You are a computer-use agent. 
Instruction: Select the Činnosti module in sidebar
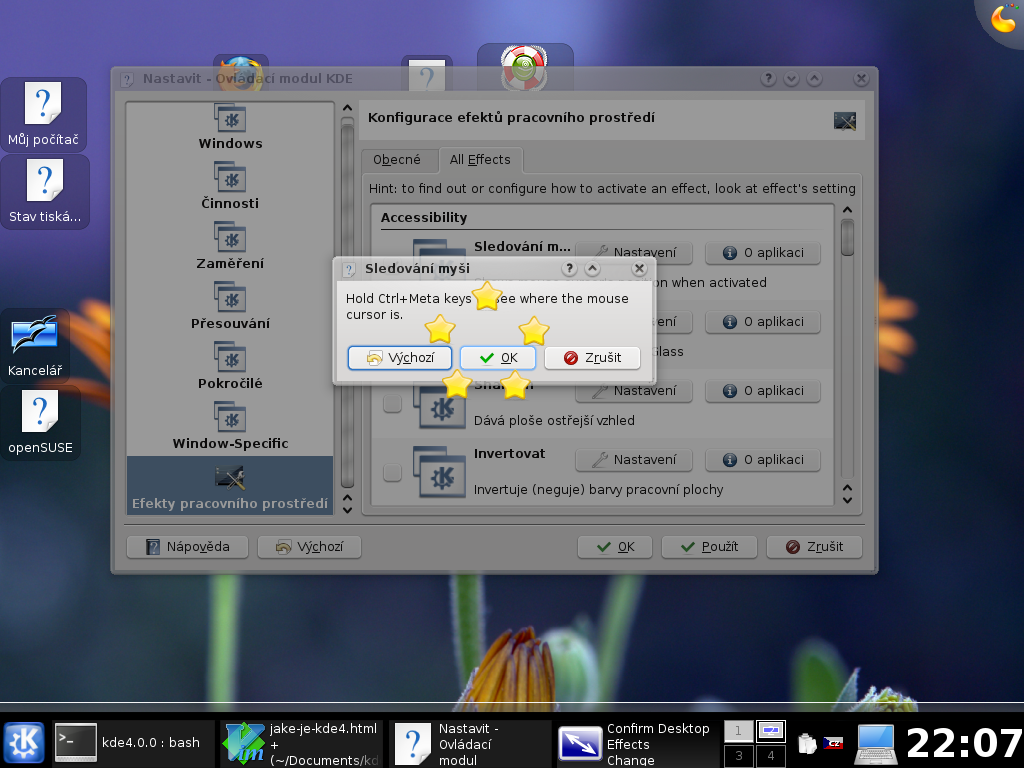(x=230, y=187)
